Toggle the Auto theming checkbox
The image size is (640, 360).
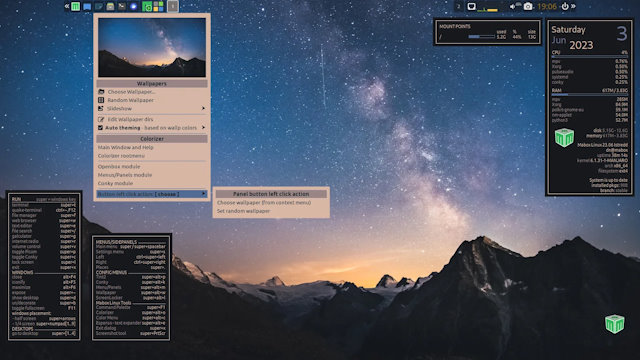point(100,128)
